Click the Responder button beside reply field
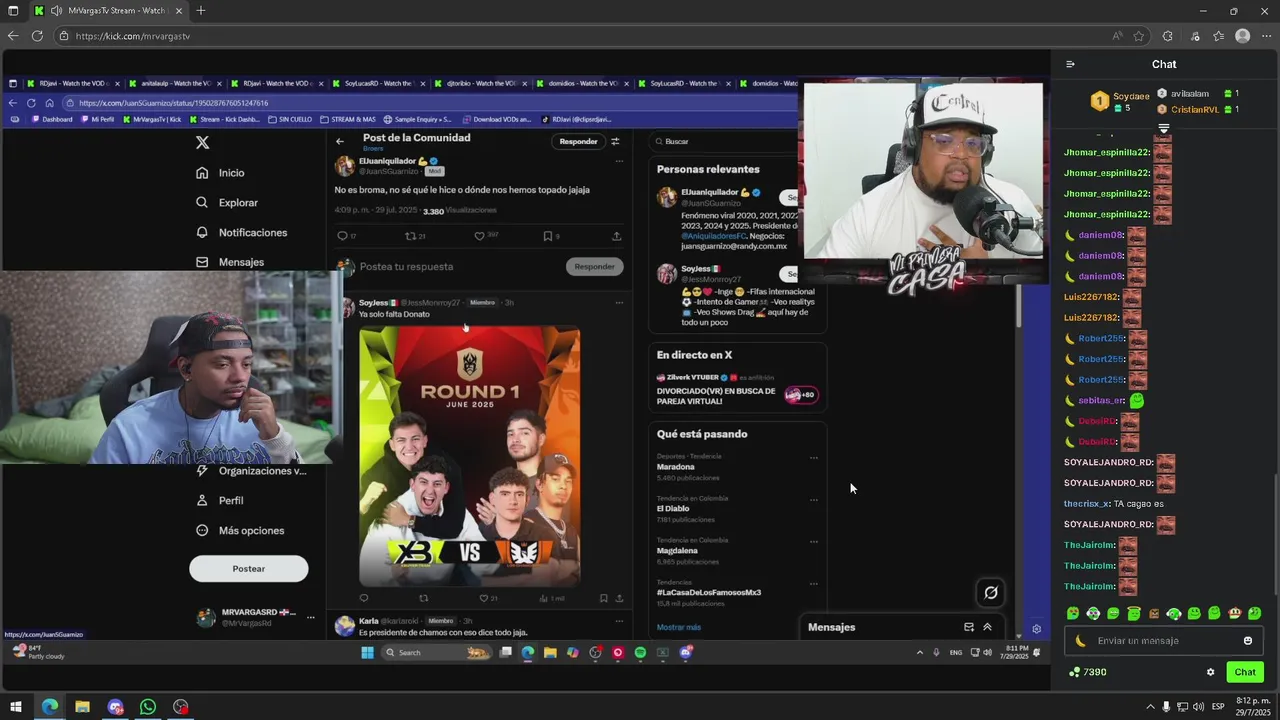1280x720 pixels. (x=594, y=267)
